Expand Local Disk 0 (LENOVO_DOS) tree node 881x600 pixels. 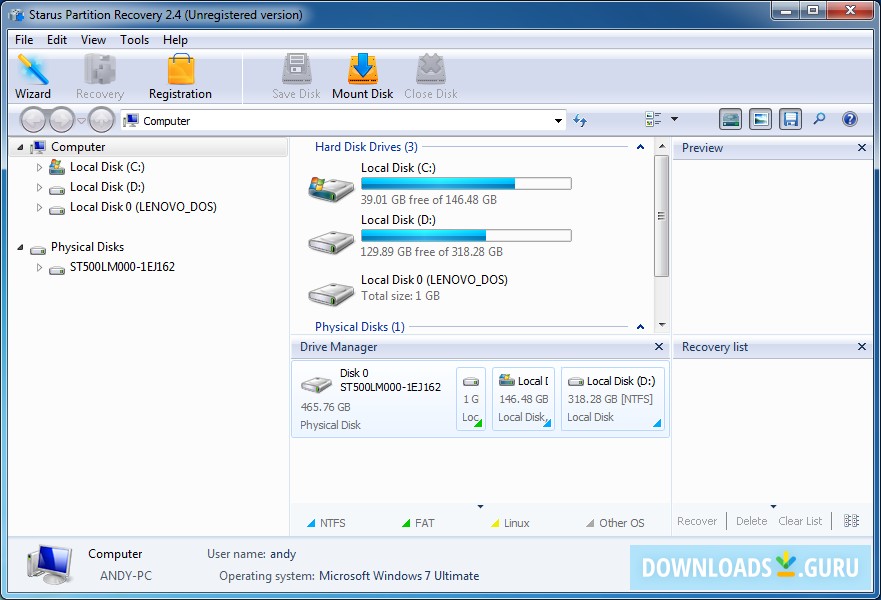[x=39, y=207]
